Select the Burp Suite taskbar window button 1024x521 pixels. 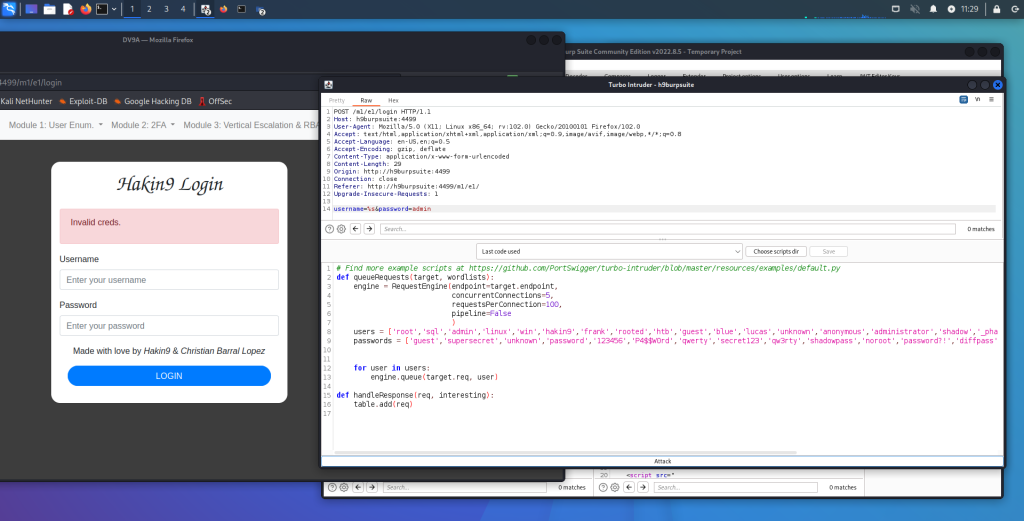click(x=206, y=9)
